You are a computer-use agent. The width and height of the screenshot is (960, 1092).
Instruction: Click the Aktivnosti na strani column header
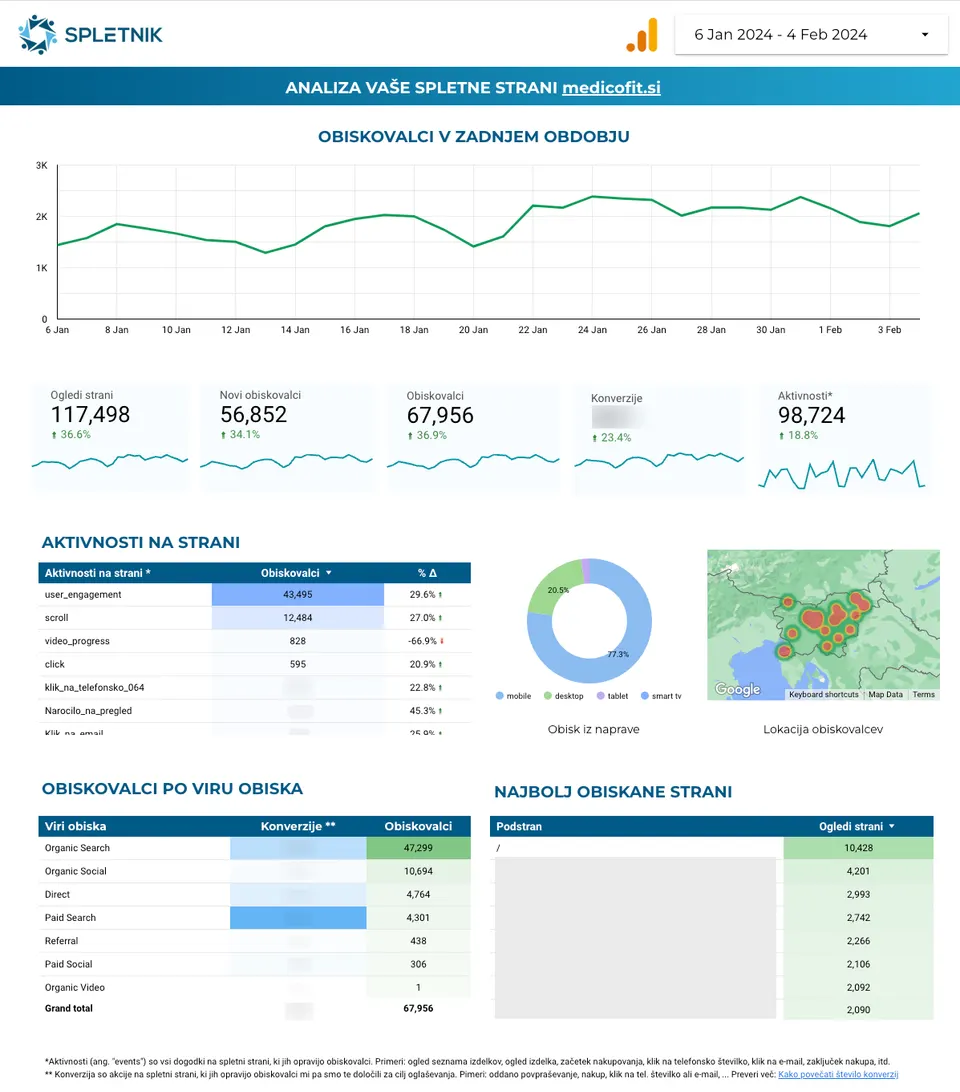(x=98, y=573)
